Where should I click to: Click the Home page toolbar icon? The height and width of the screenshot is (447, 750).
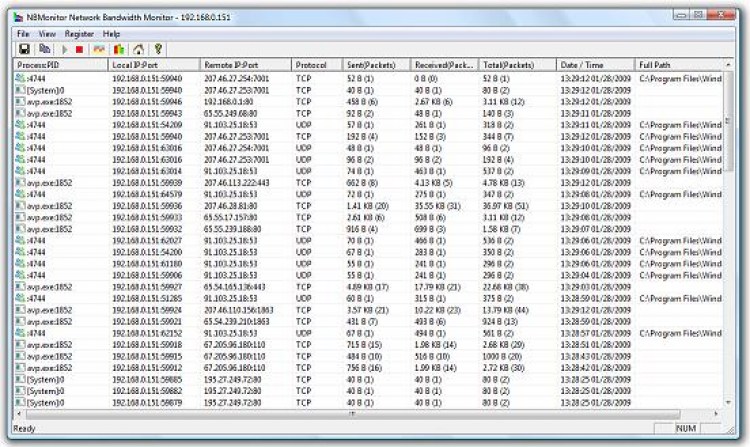pyautogui.click(x=138, y=49)
